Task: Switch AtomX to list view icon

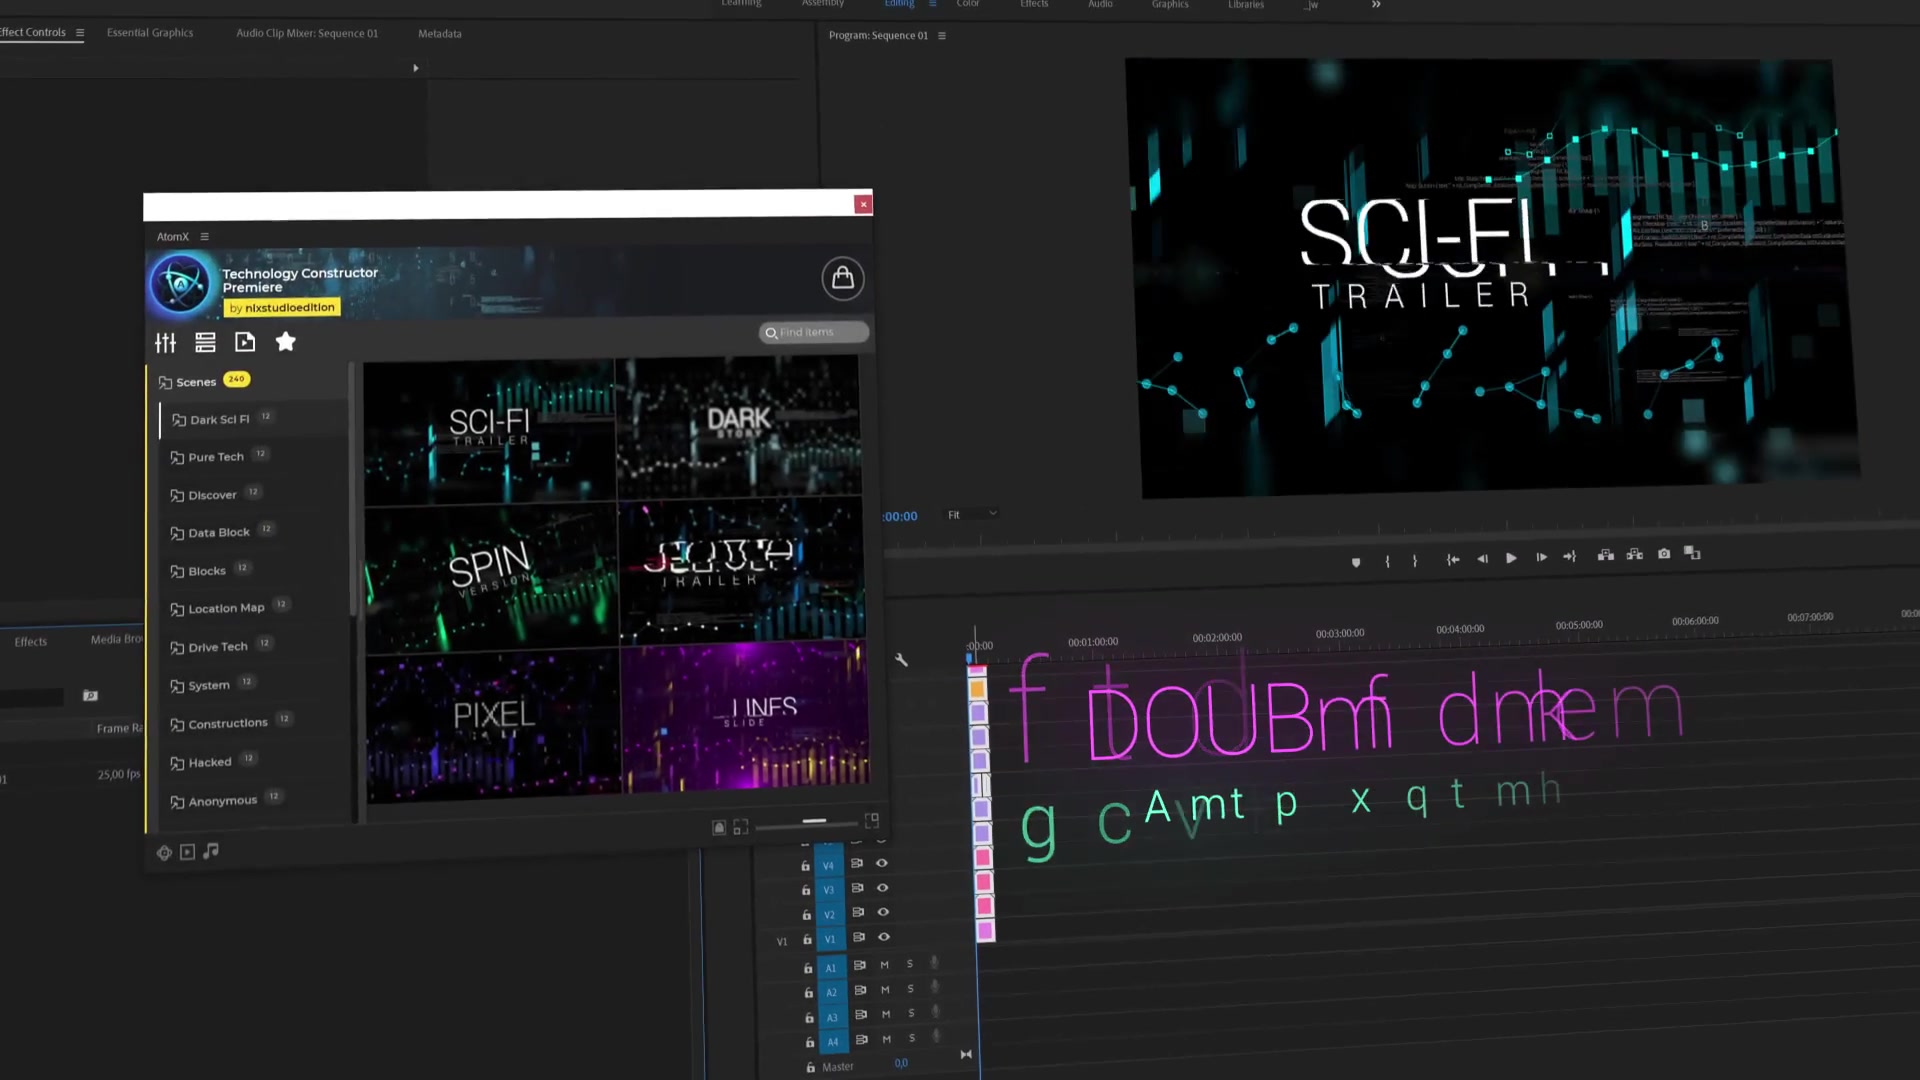Action: (x=205, y=343)
